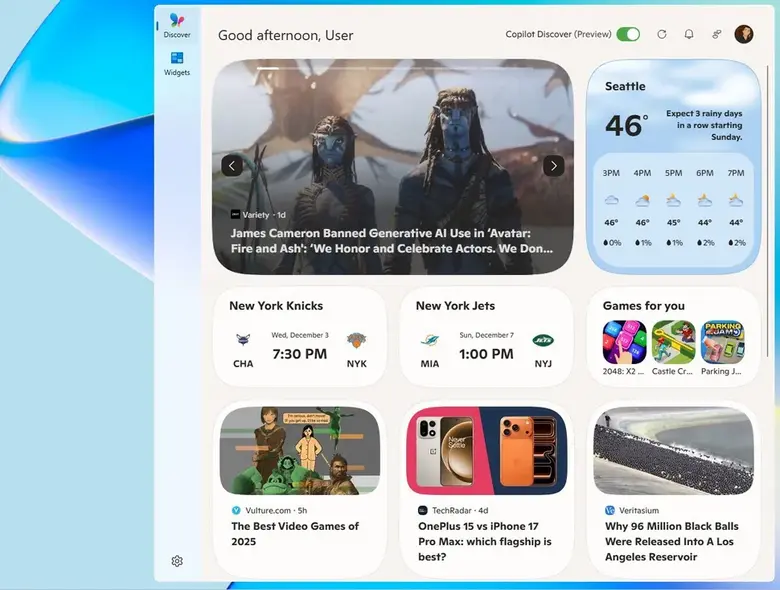The width and height of the screenshot is (780, 590).
Task: Turn off the Copilot Discover (Preview) toggle
Action: click(x=628, y=34)
